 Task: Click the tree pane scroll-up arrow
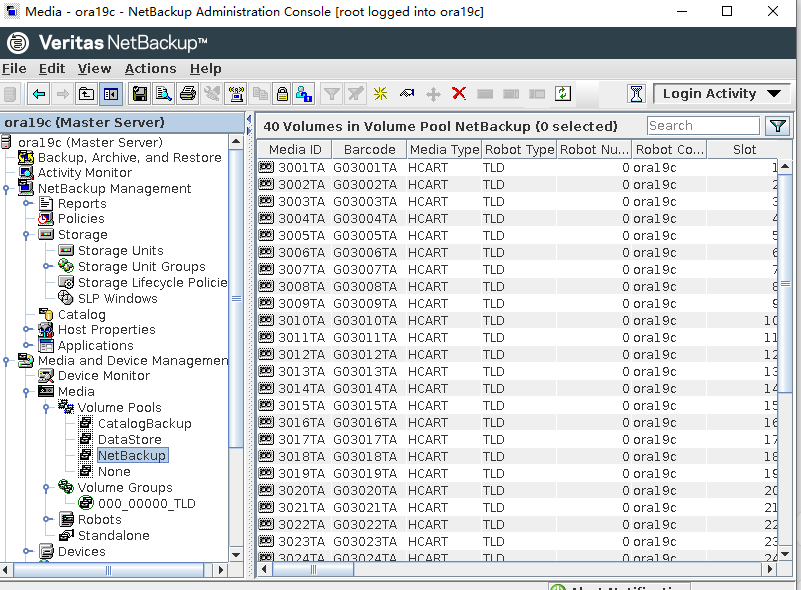(x=236, y=141)
